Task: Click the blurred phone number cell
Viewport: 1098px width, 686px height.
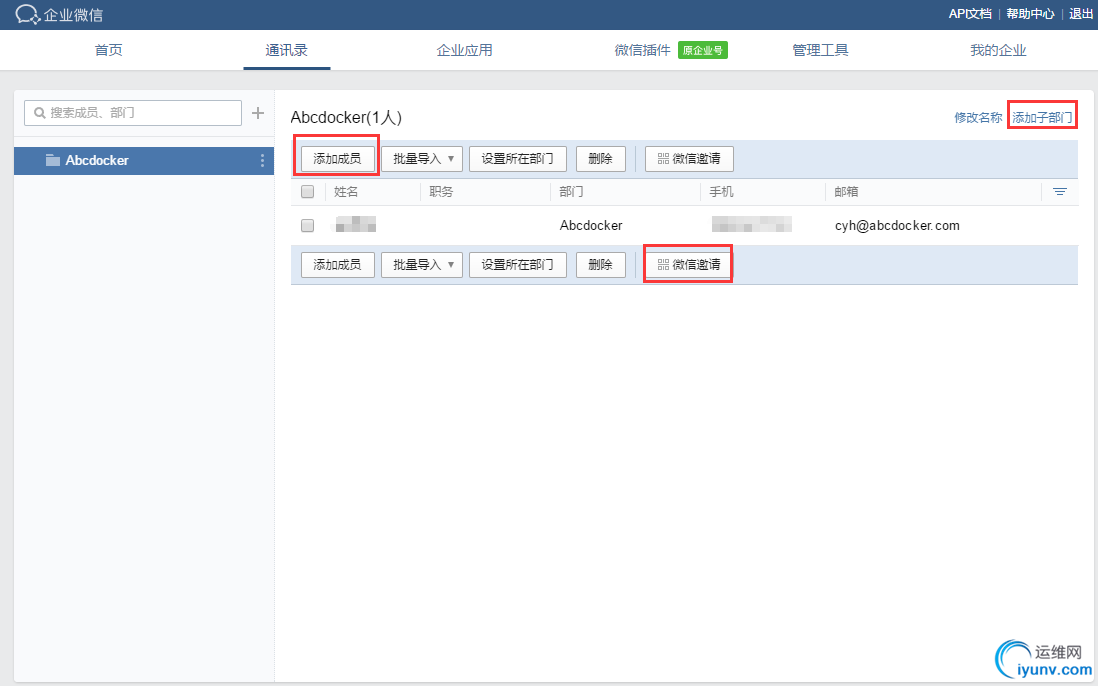Action: pos(751,225)
